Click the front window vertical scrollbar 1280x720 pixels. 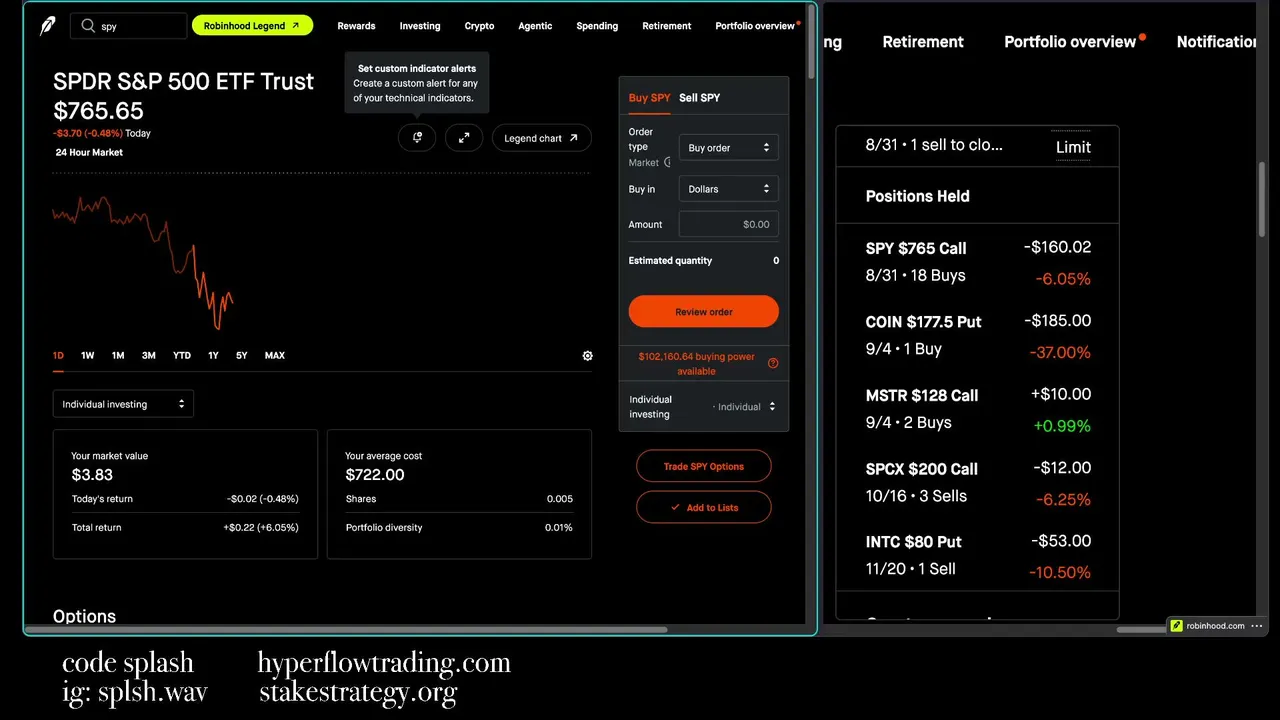pos(811,42)
